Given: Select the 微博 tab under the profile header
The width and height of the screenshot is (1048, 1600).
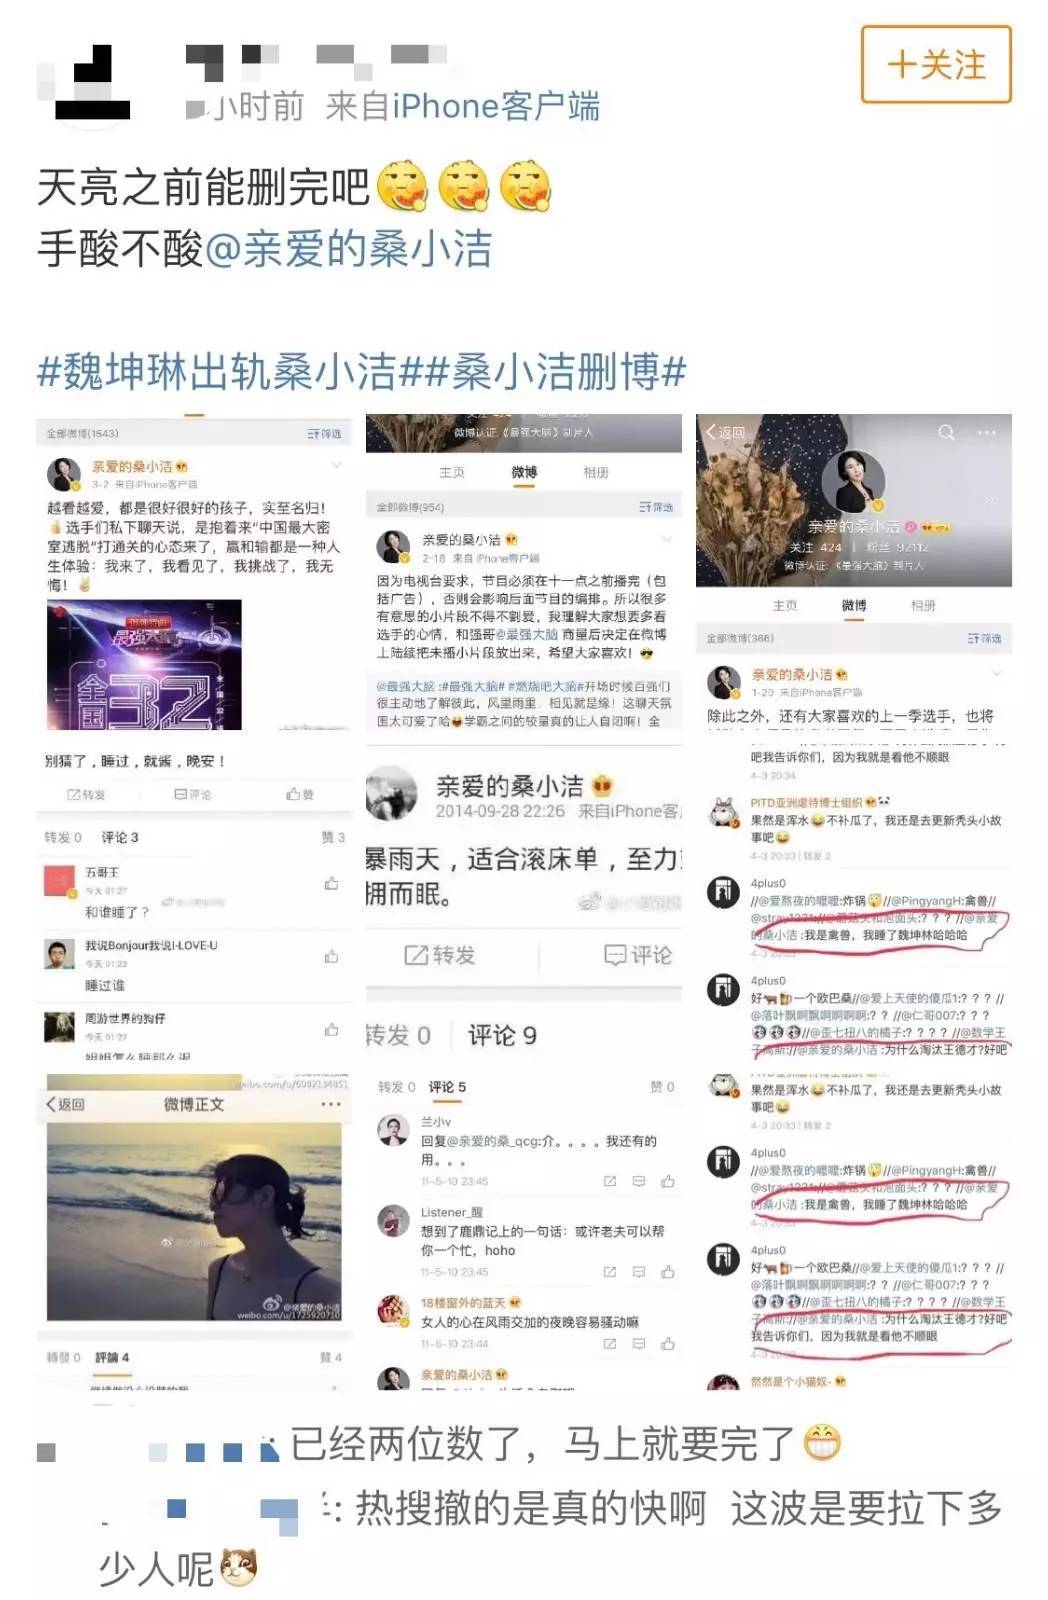Looking at the screenshot, I should coord(854,605).
